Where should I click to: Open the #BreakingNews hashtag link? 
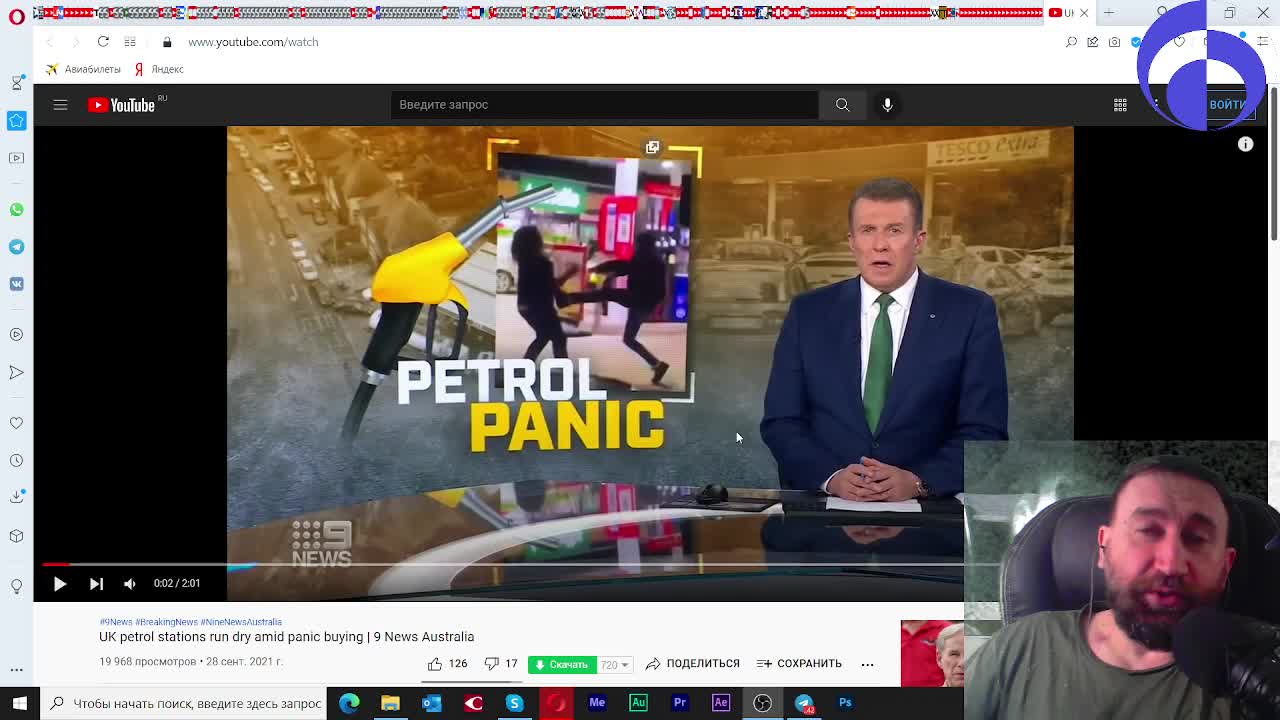(166, 622)
